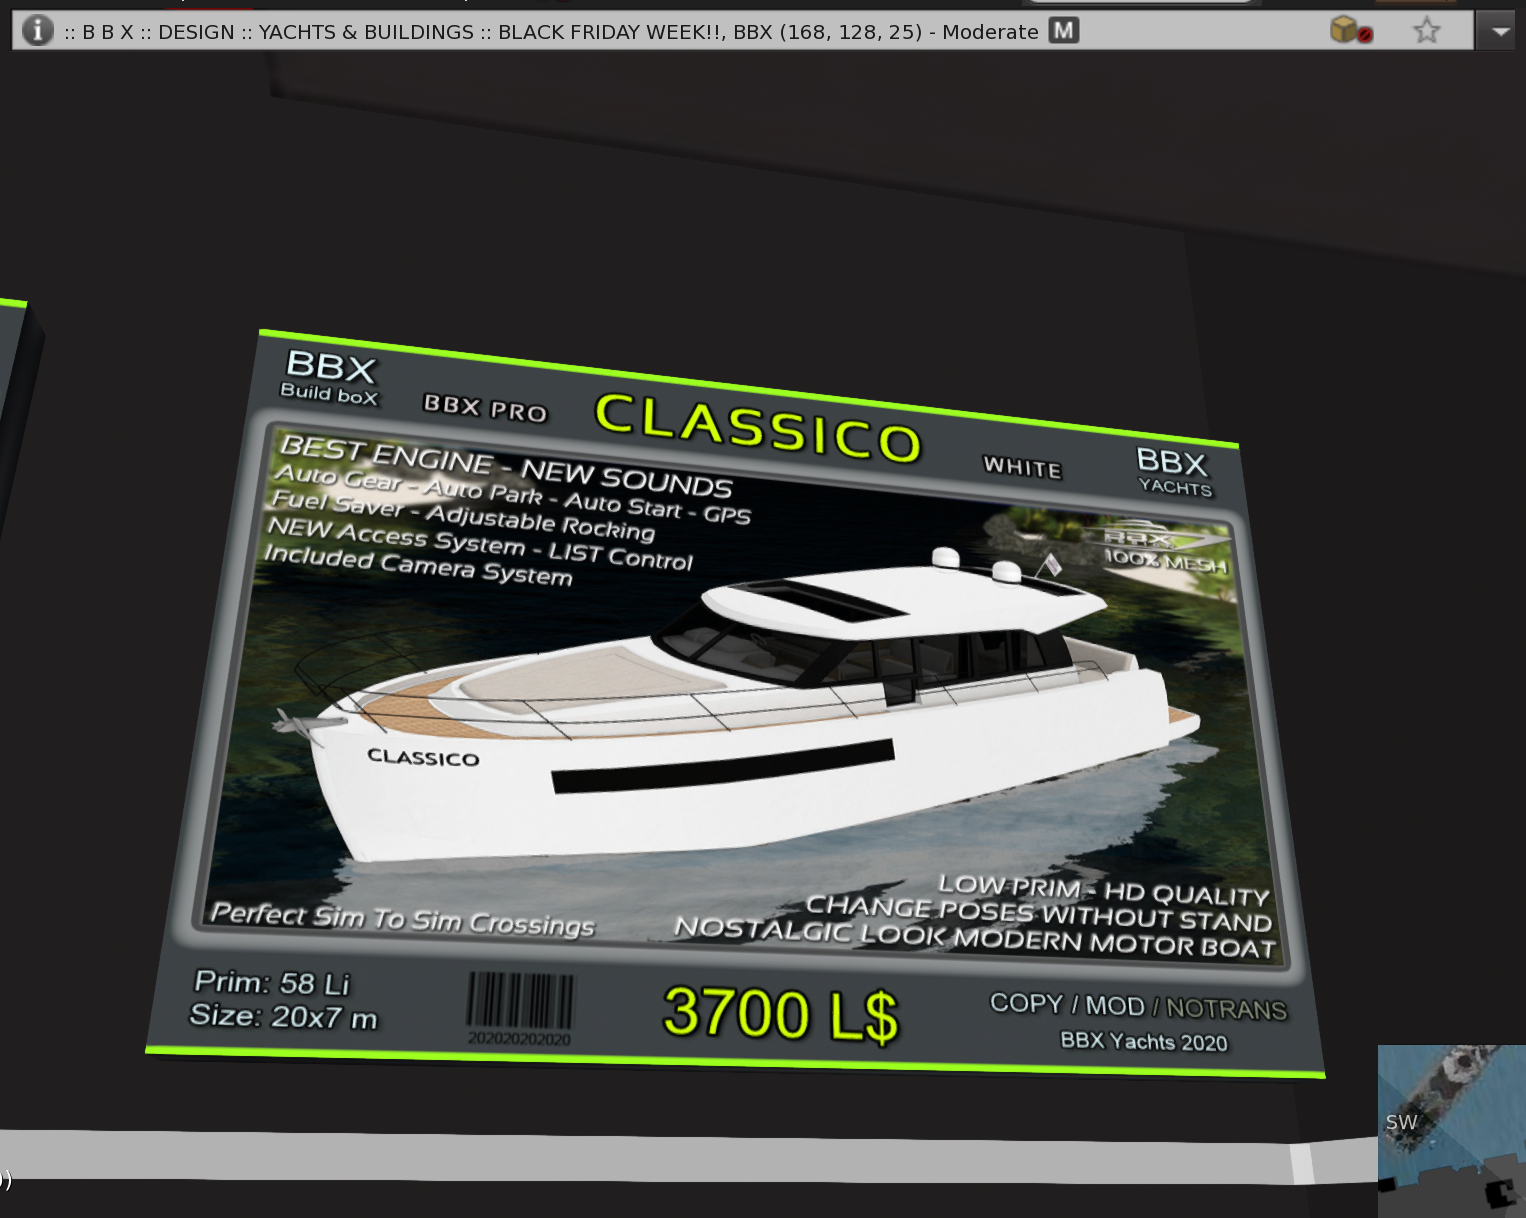
Task: Click the 'M' maturity rating icon
Action: pos(1064,31)
